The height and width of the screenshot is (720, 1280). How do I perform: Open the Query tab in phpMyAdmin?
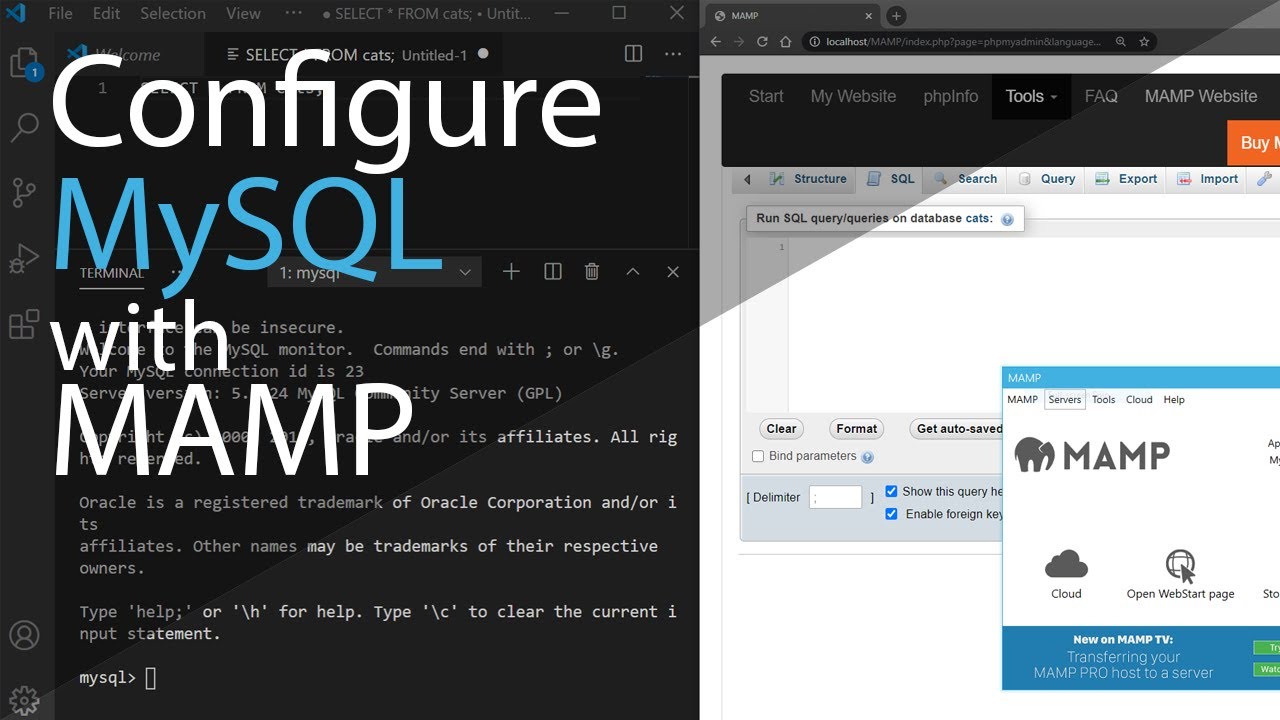coord(1047,179)
